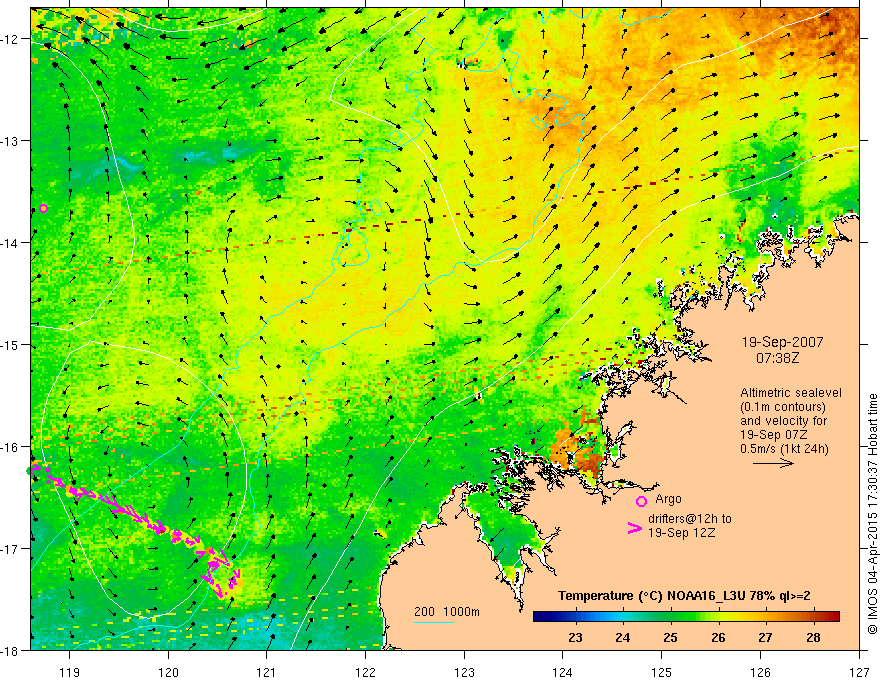Click longitude axis label '125'
The height and width of the screenshot is (680, 880).
(x=662, y=672)
